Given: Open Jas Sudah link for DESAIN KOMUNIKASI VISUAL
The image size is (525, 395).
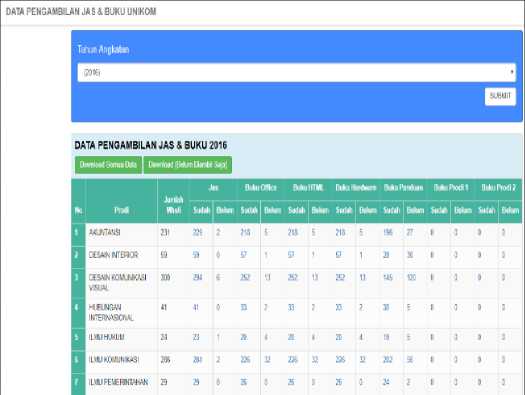Looking at the screenshot, I should click(198, 277).
